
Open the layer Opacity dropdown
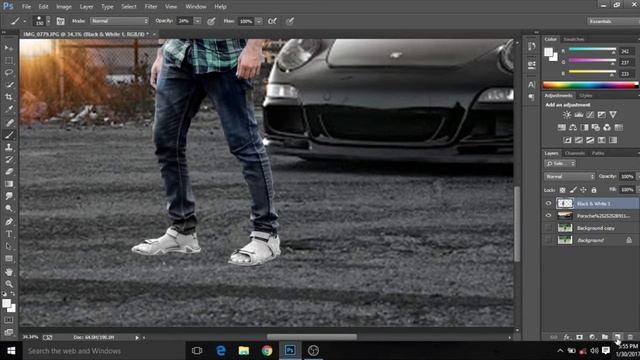click(x=638, y=176)
